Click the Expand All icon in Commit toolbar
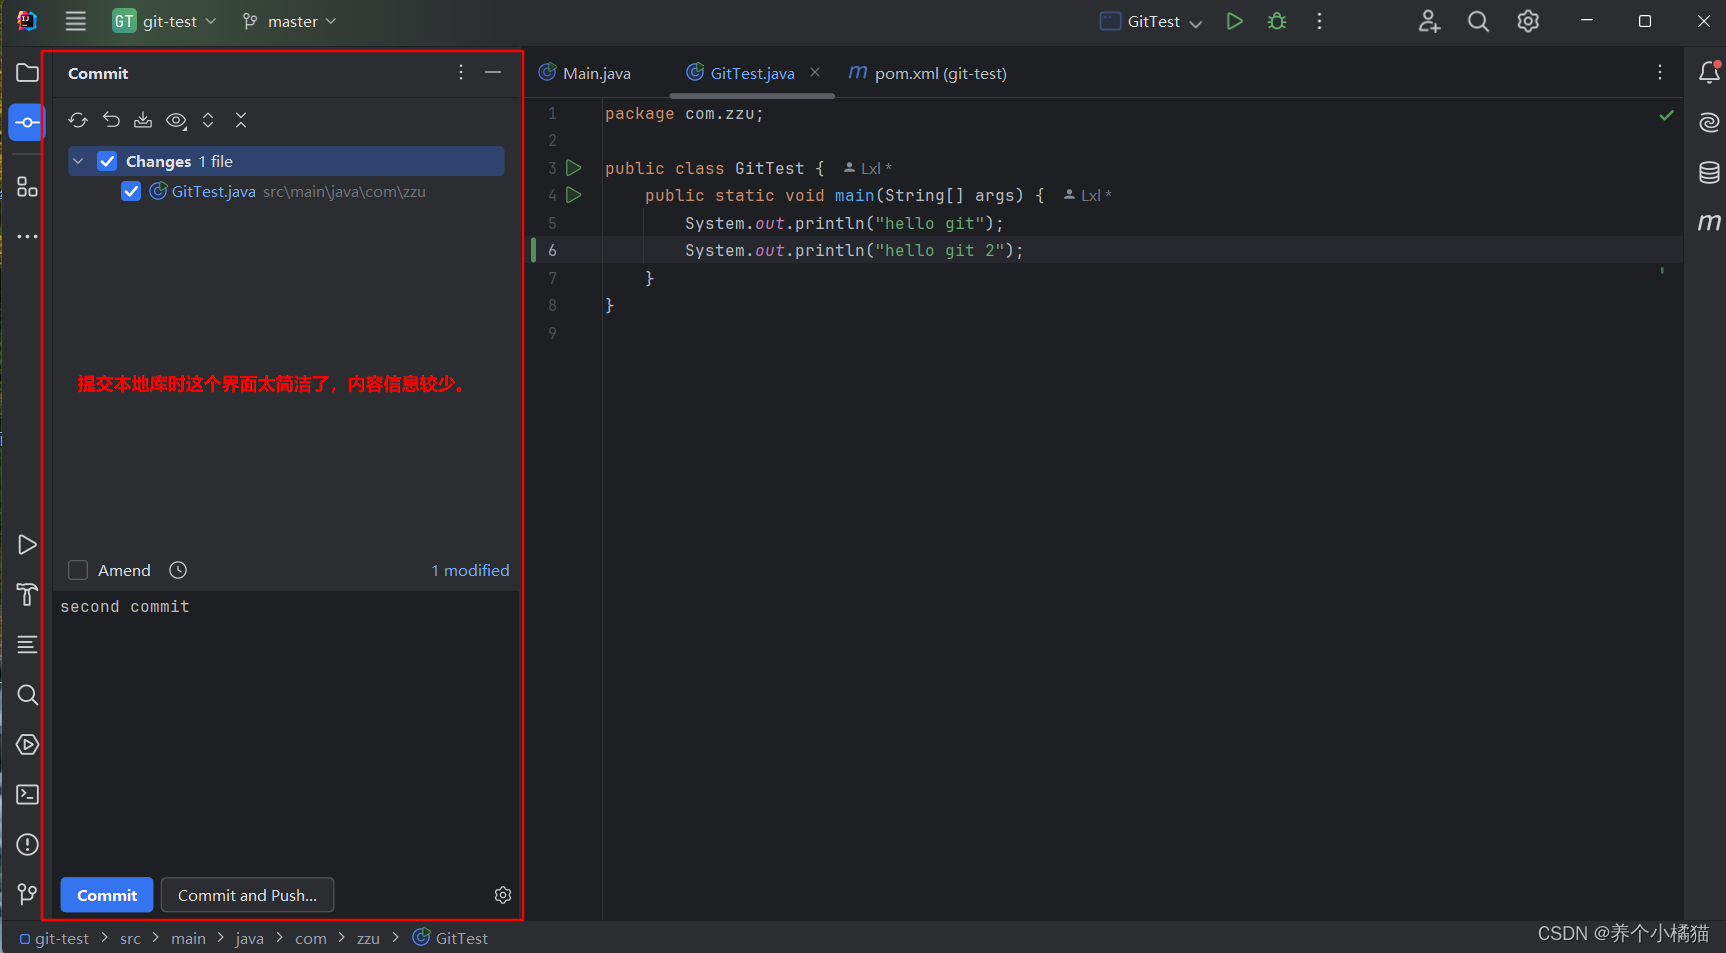 [x=208, y=120]
